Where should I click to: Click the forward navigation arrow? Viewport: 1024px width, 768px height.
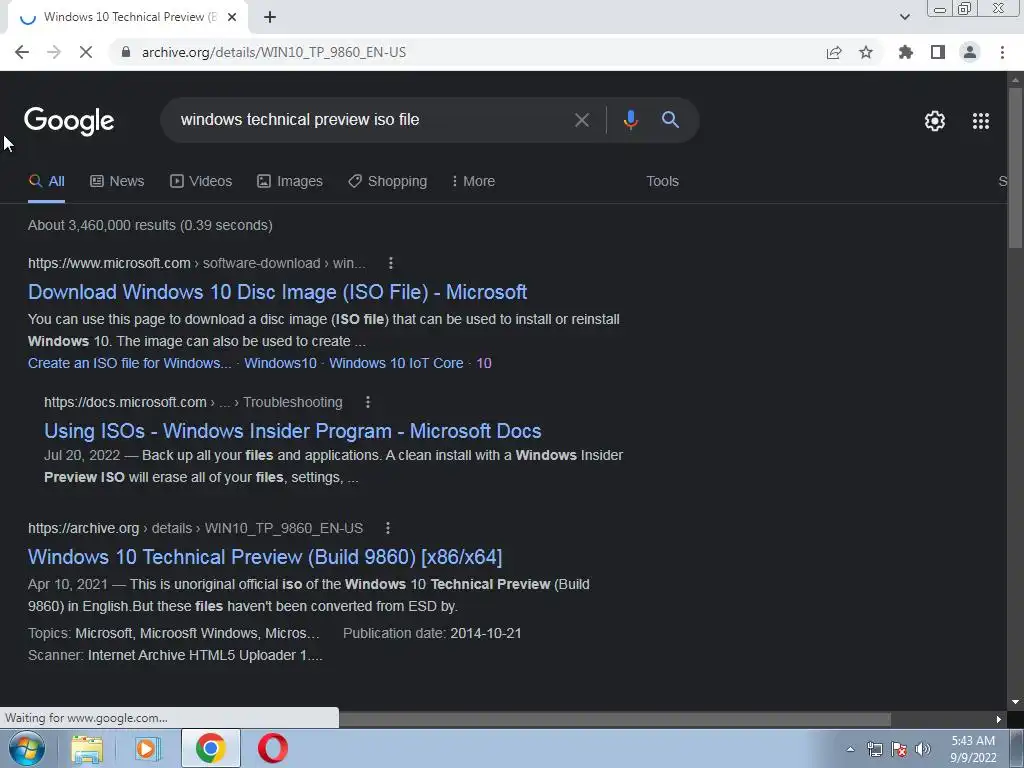coord(54,52)
